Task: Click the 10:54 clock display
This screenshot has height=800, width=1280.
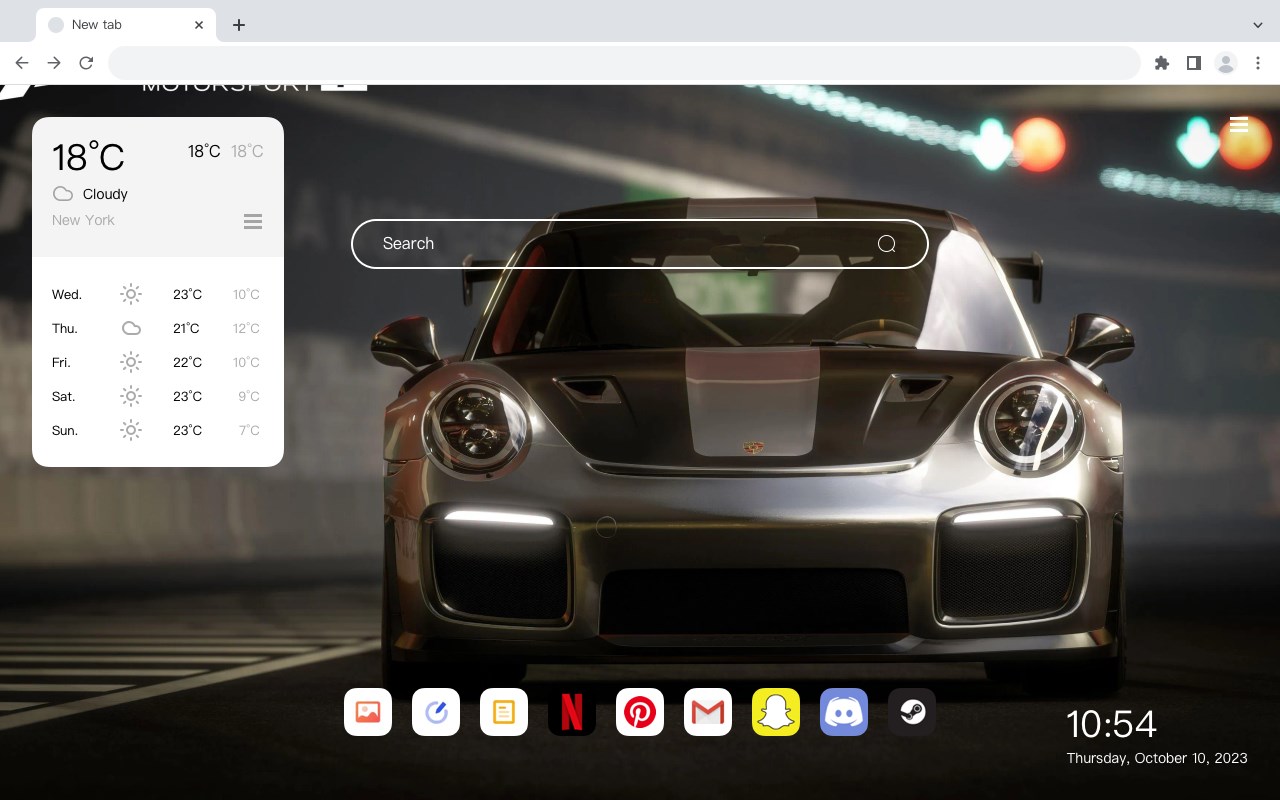Action: click(x=1111, y=724)
